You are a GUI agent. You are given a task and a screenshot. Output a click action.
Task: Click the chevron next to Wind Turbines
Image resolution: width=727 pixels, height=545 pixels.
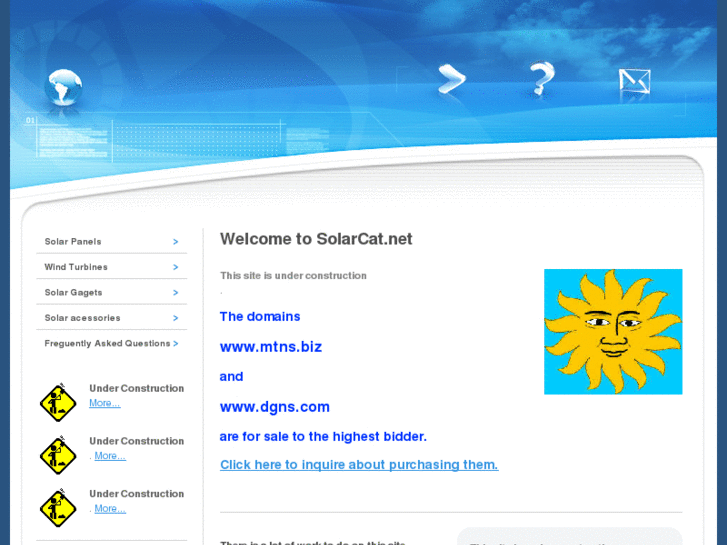[176, 267]
